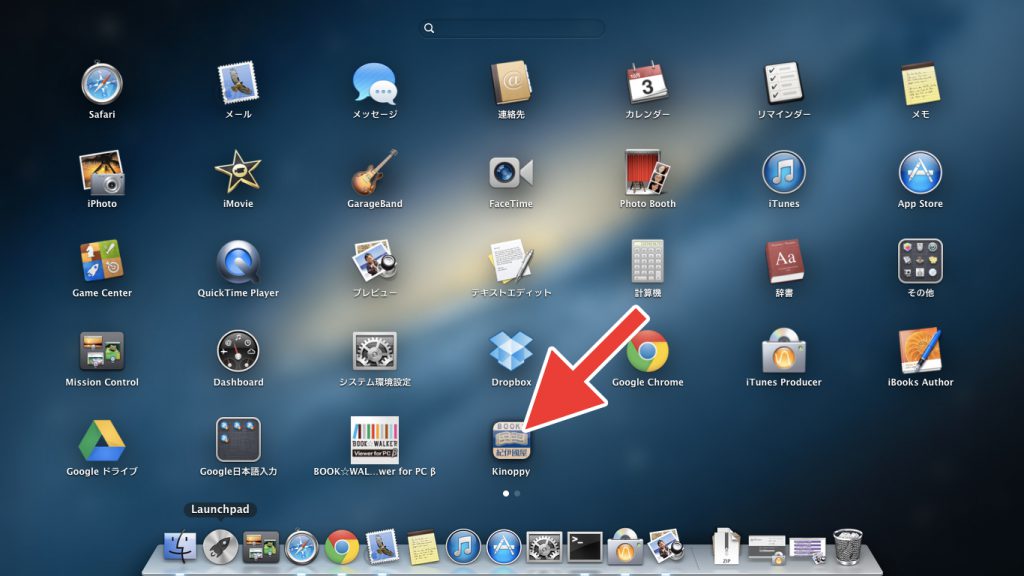
Task: Open Google Chrome in the Dock
Action: pyautogui.click(x=342, y=547)
